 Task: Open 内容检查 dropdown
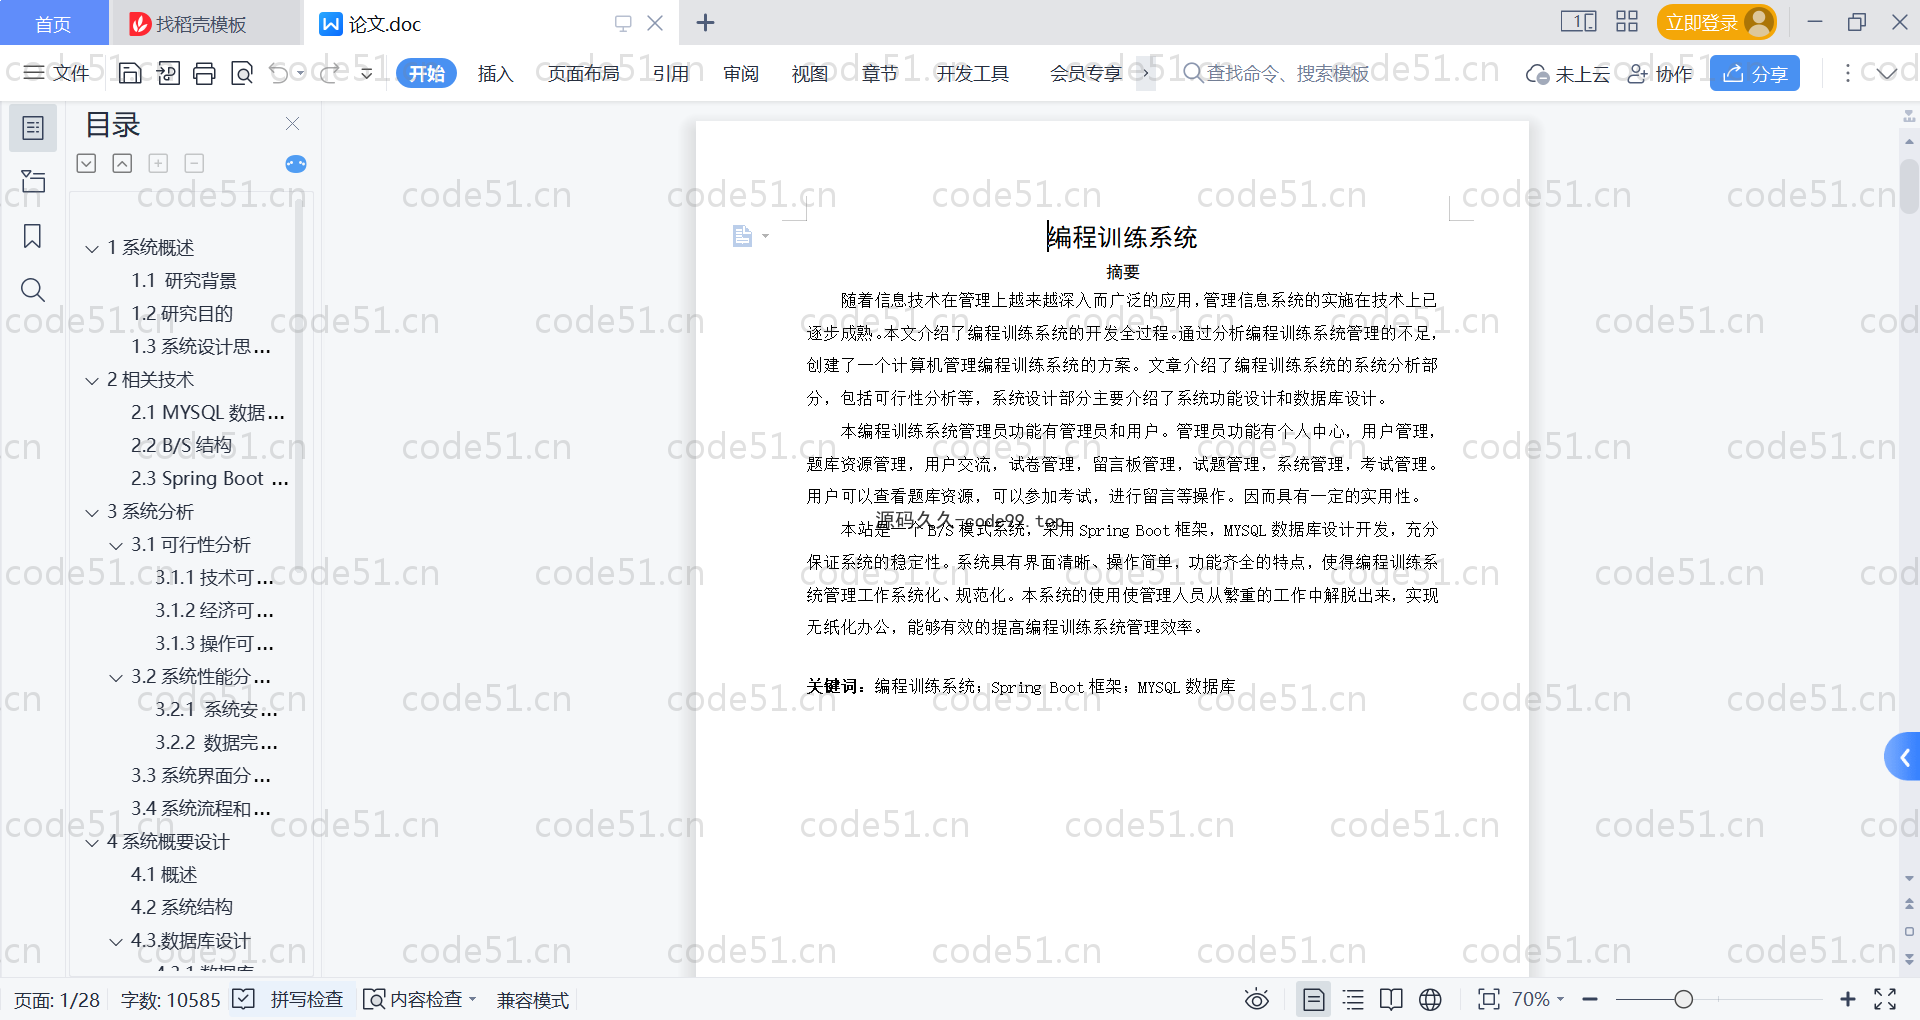(x=420, y=999)
